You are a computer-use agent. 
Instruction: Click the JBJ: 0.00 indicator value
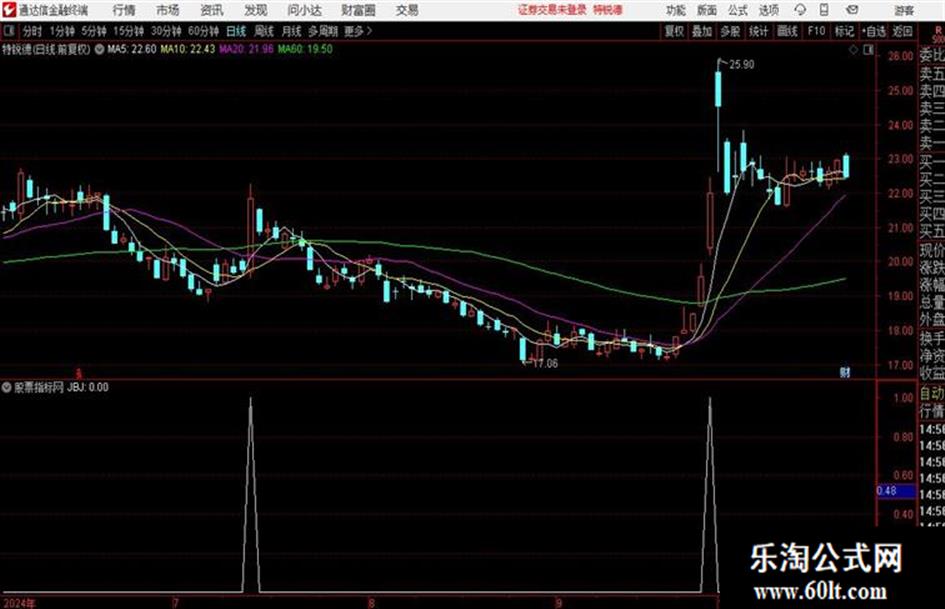point(88,387)
